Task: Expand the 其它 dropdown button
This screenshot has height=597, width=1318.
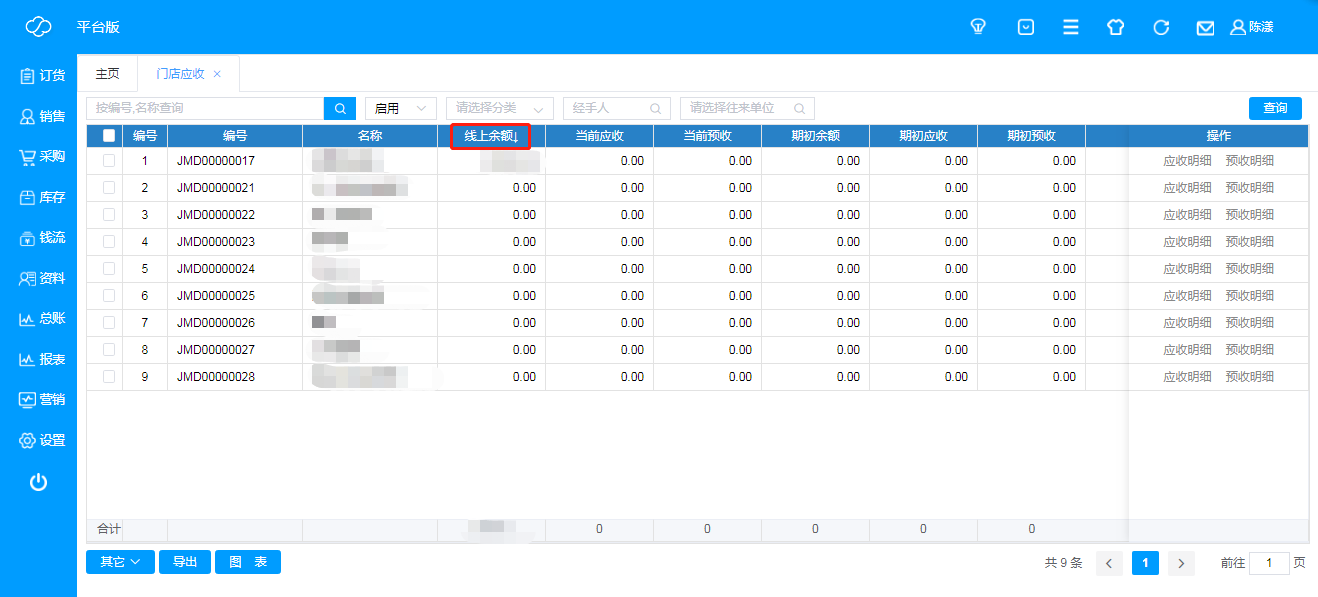Action: coord(120,562)
